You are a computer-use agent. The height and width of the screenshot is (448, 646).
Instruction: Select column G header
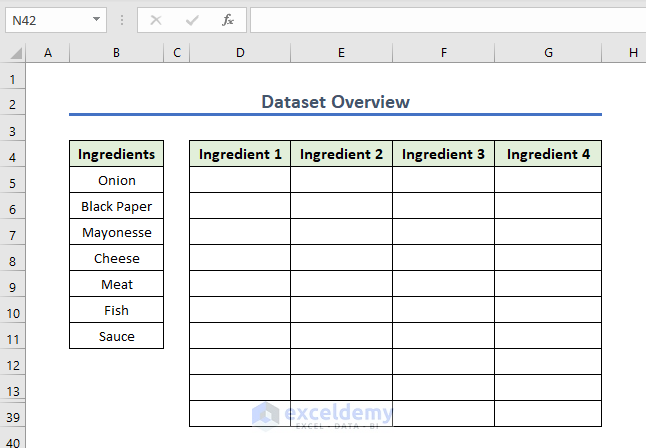(548, 52)
